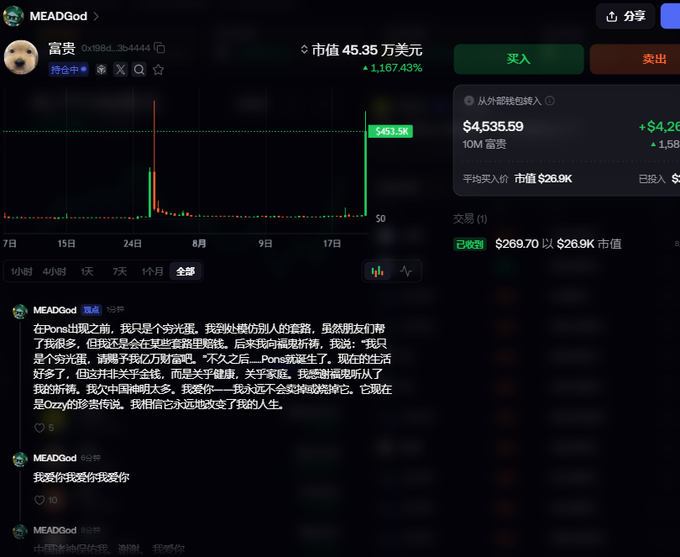Open the cube blockchain explorer icon
The image size is (680, 557).
coord(101,69)
